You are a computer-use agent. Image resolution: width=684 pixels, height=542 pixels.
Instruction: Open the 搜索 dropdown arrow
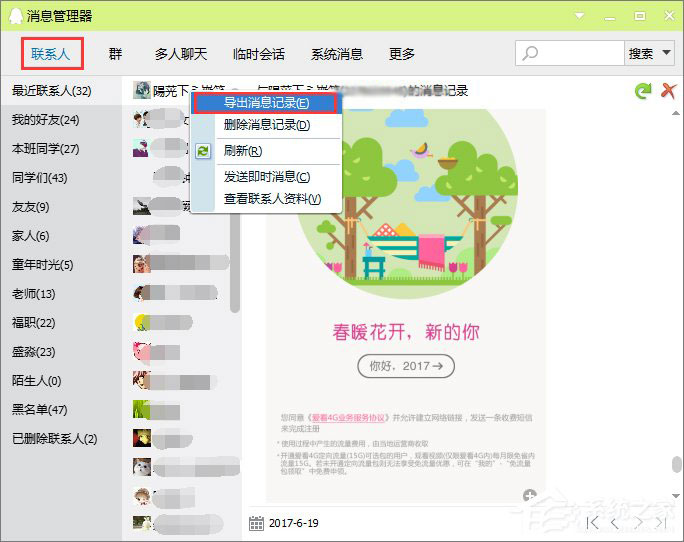[x=667, y=53]
